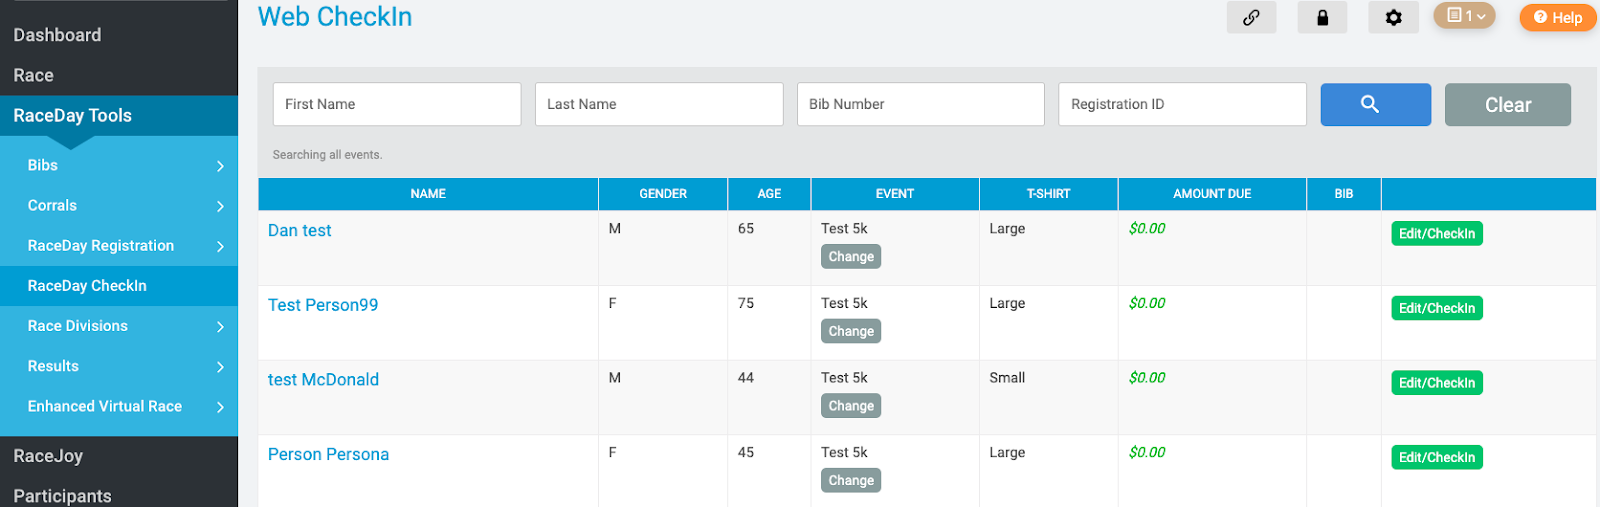Focus the Bib Number search field
The image size is (1600, 507).
point(921,104)
